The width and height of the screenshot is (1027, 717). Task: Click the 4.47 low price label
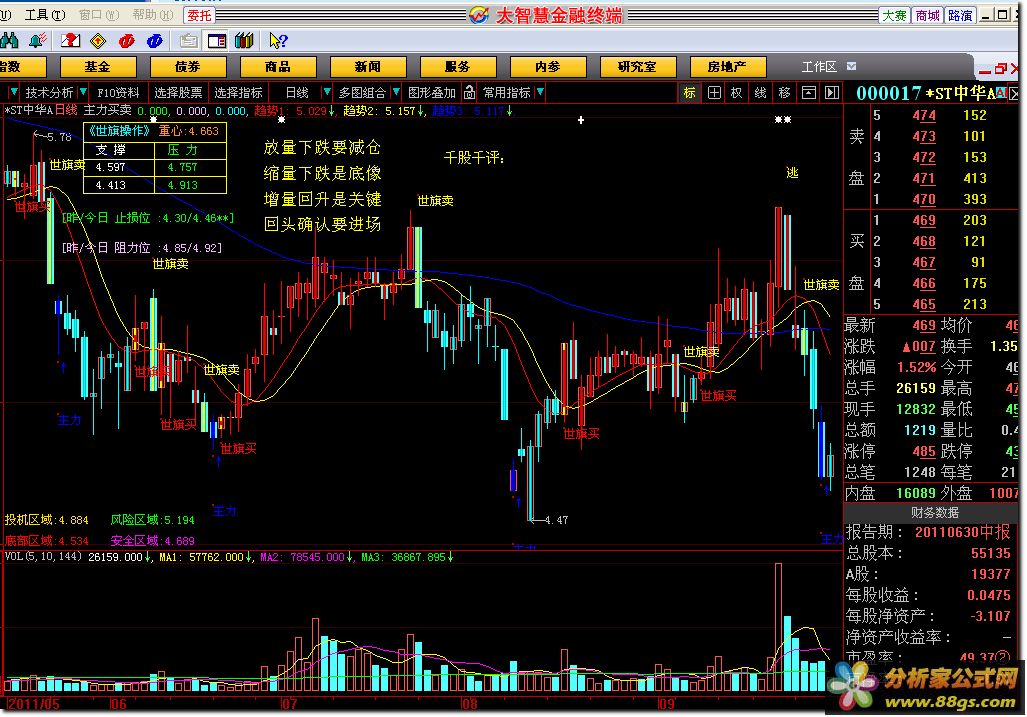click(x=557, y=520)
